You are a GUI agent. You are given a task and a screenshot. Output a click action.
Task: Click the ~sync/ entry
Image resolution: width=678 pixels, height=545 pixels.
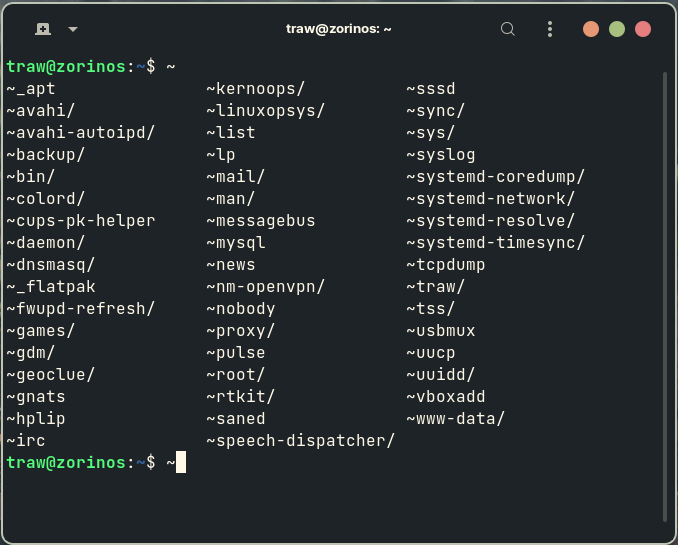point(436,111)
